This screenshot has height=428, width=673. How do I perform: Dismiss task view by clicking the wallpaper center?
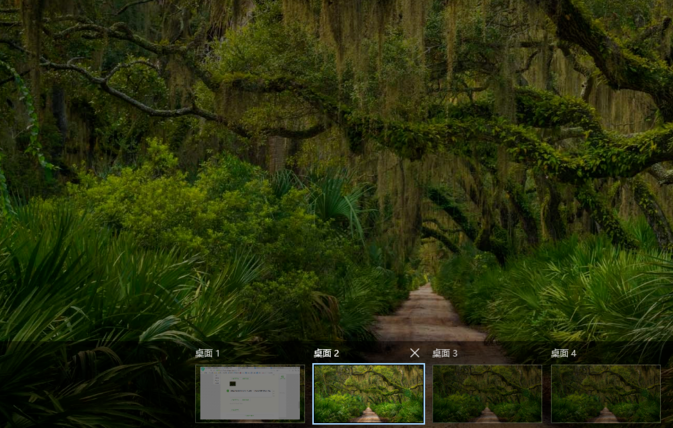(x=336, y=180)
